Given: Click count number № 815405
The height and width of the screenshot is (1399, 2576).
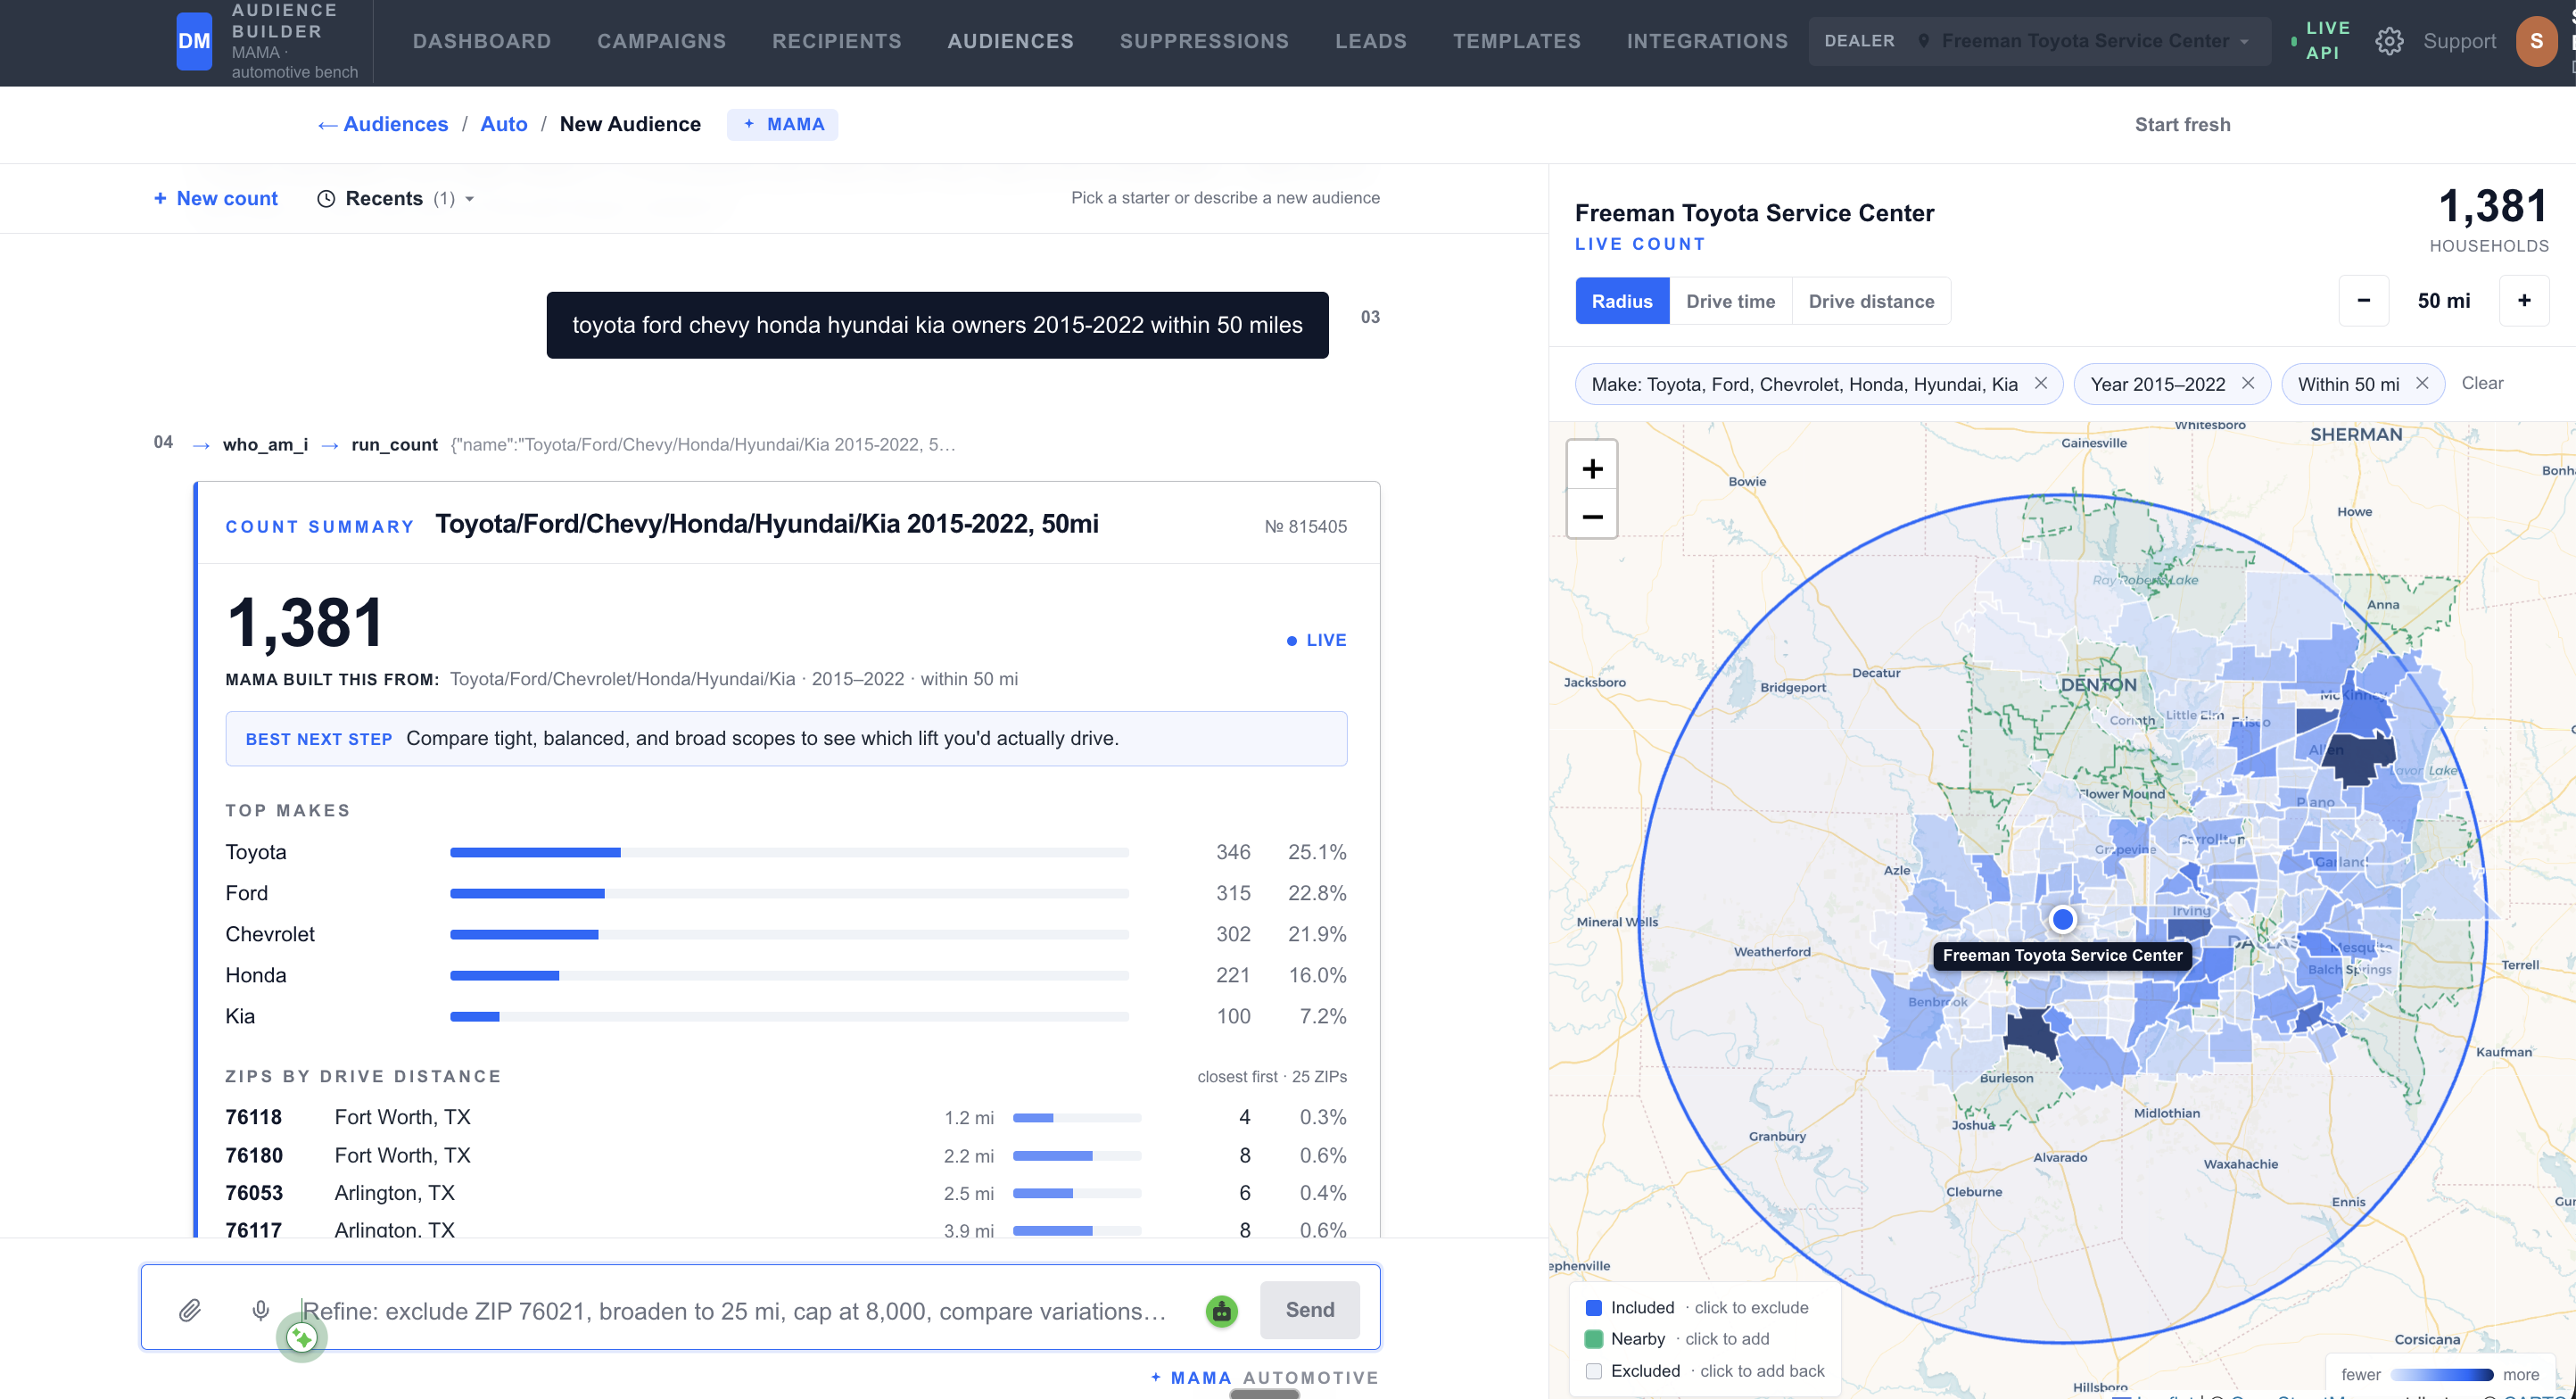Looking at the screenshot, I should [1305, 527].
